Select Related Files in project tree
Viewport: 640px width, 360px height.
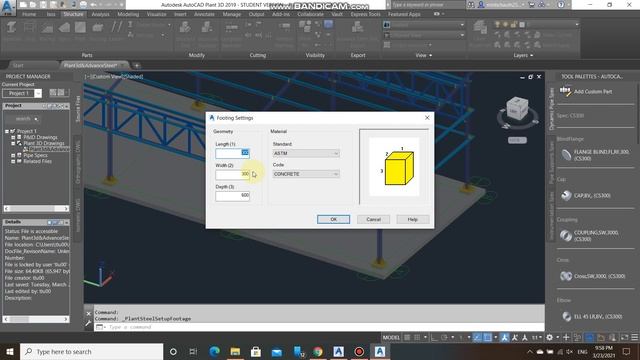[37, 161]
